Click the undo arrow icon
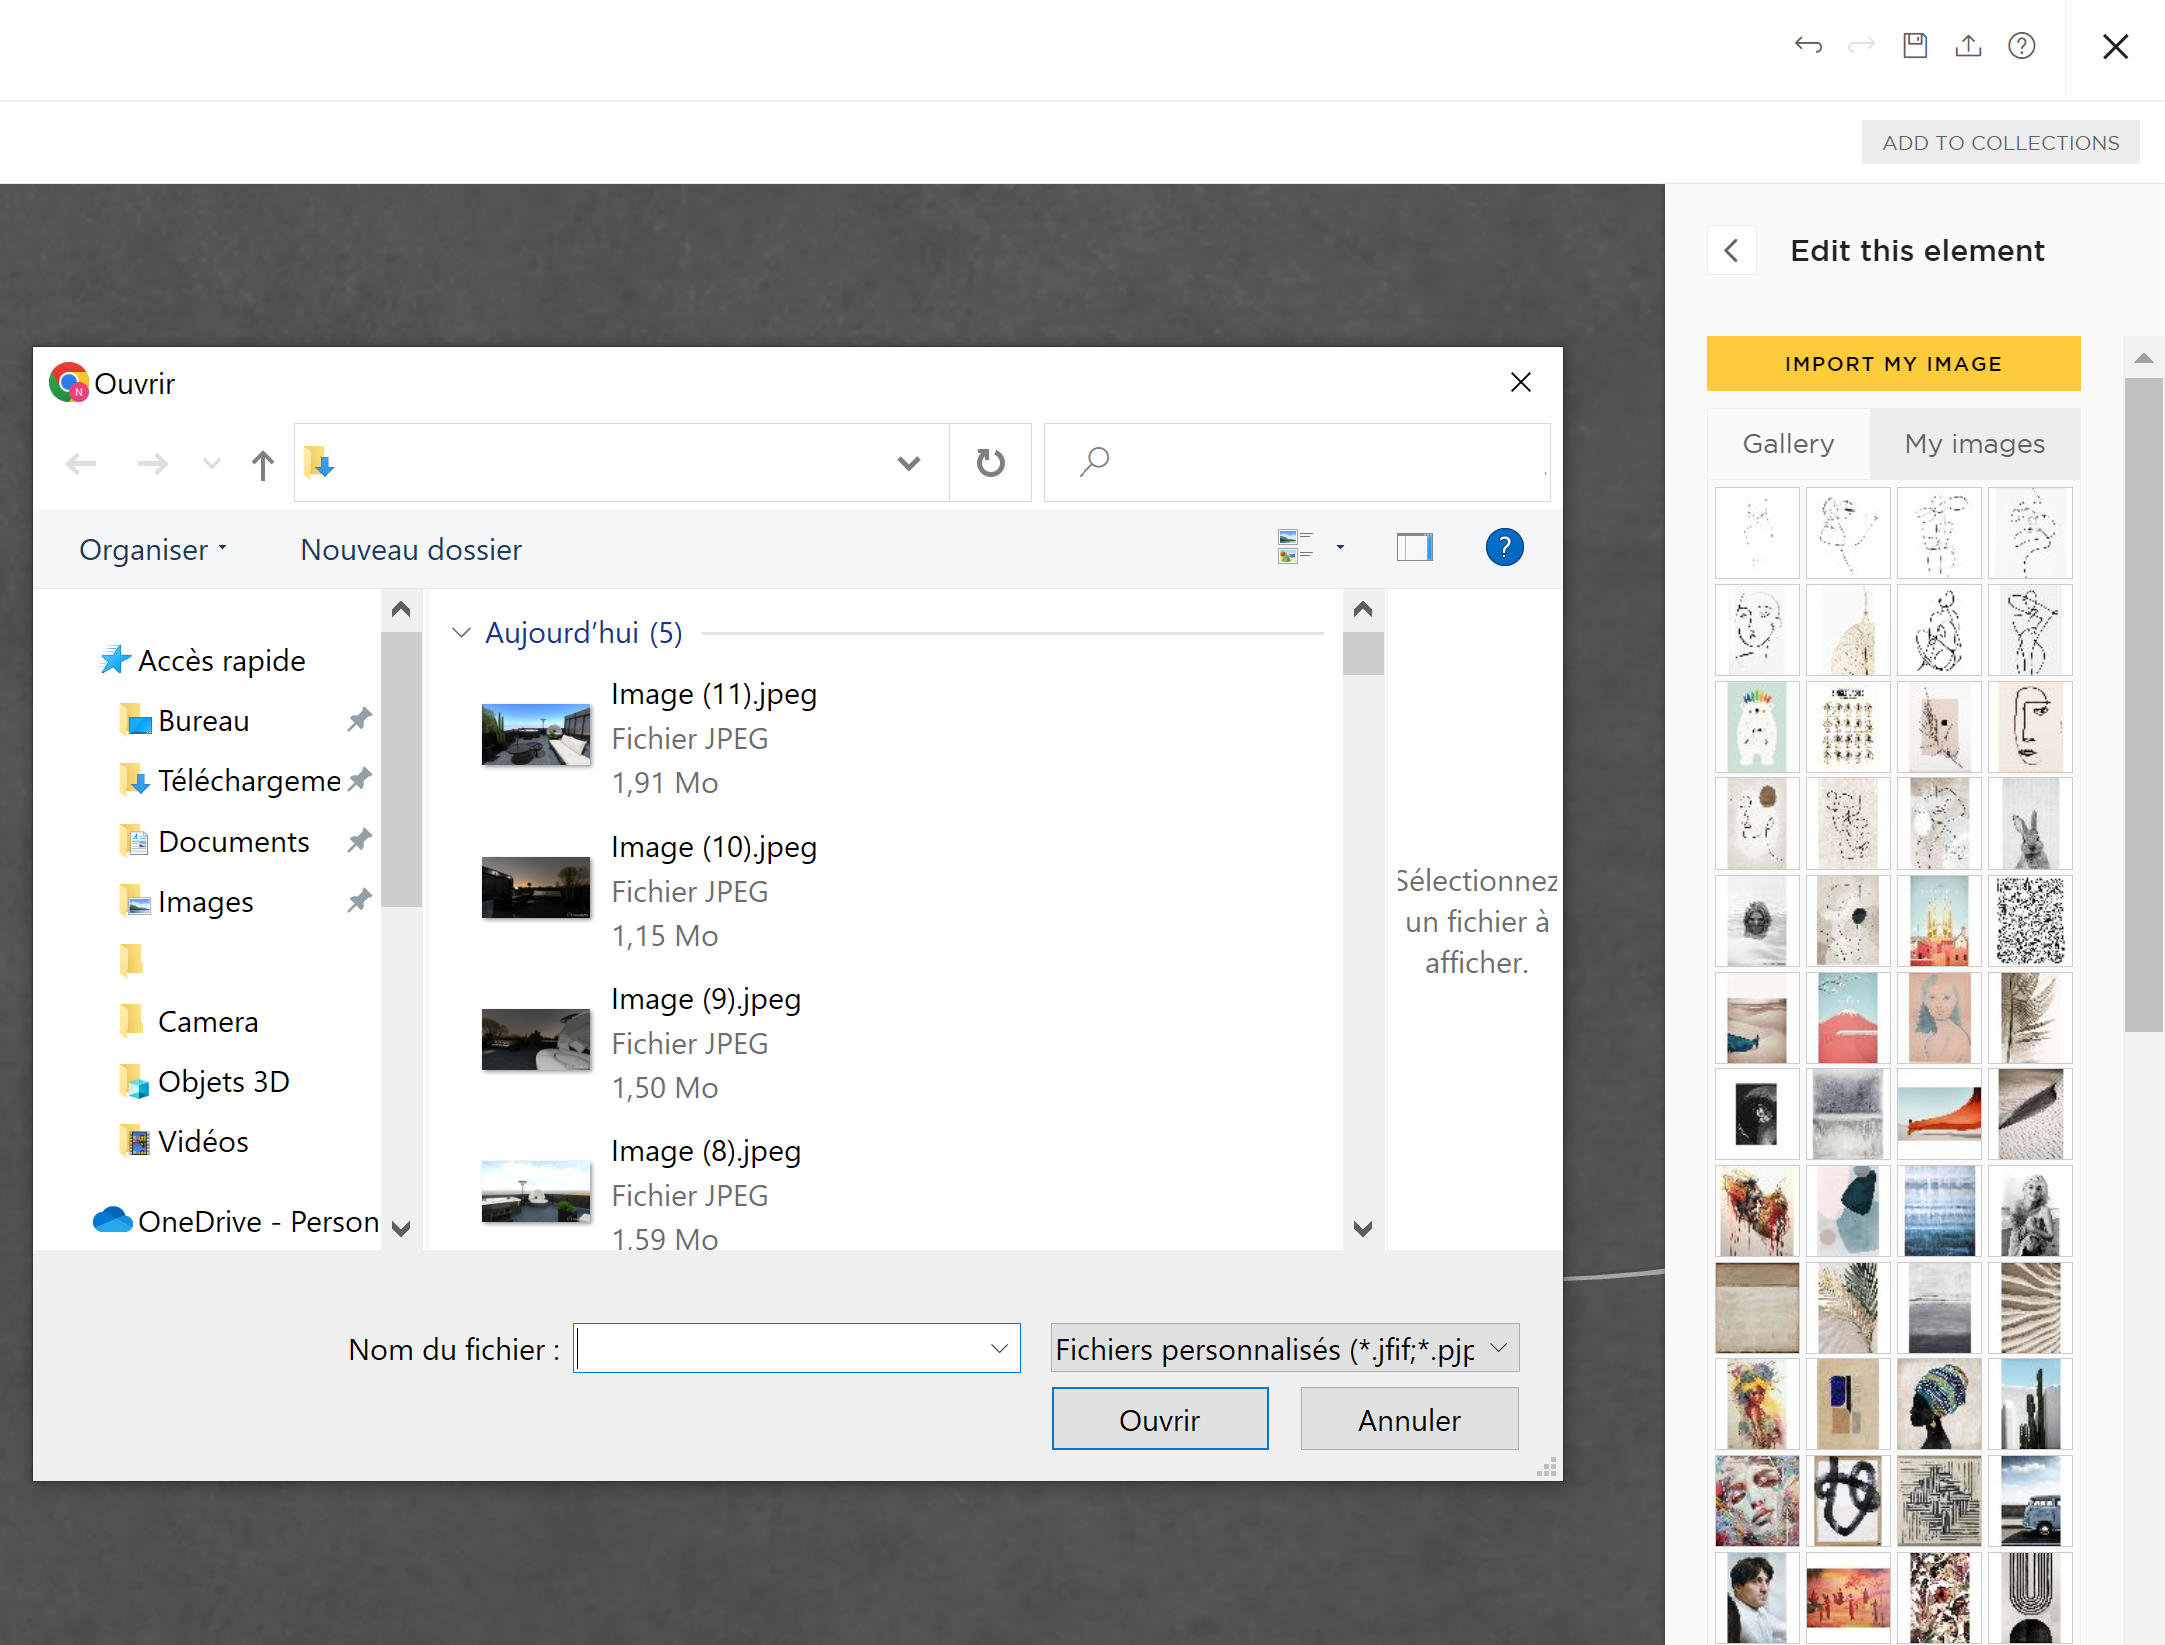2165x1645 pixels. 1808,46
